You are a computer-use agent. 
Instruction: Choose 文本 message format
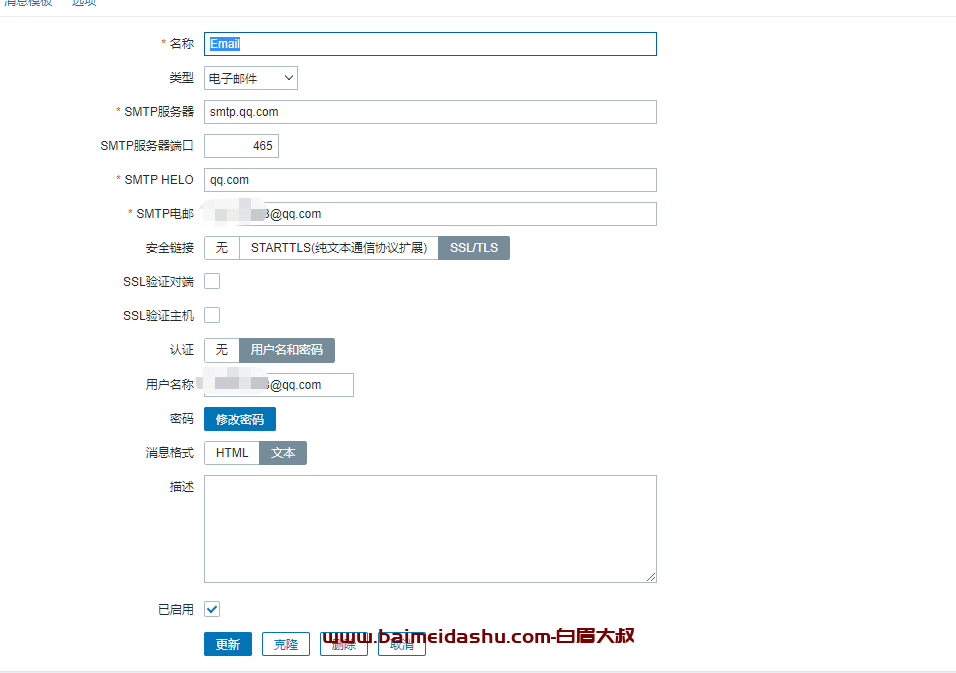pyautogui.click(x=283, y=453)
